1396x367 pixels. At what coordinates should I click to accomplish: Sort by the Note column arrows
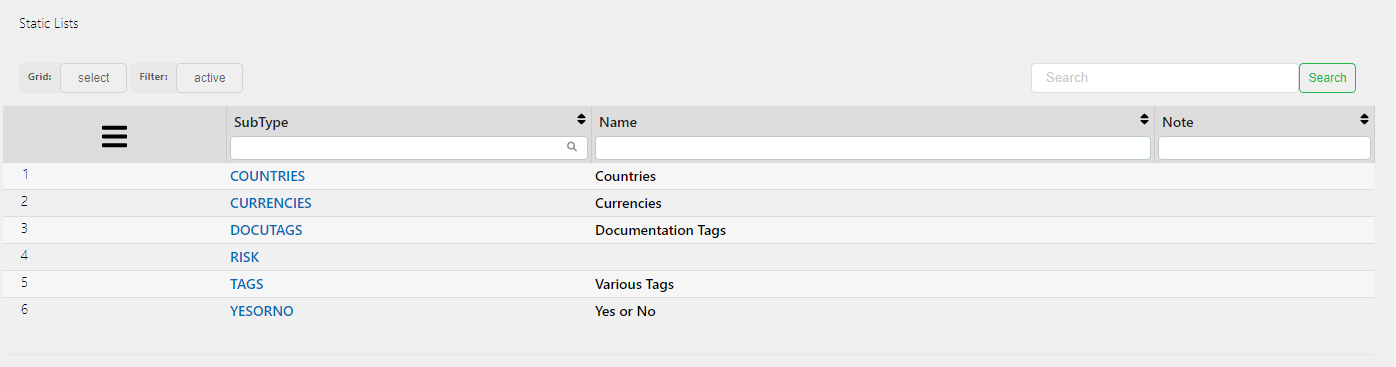click(1364, 119)
